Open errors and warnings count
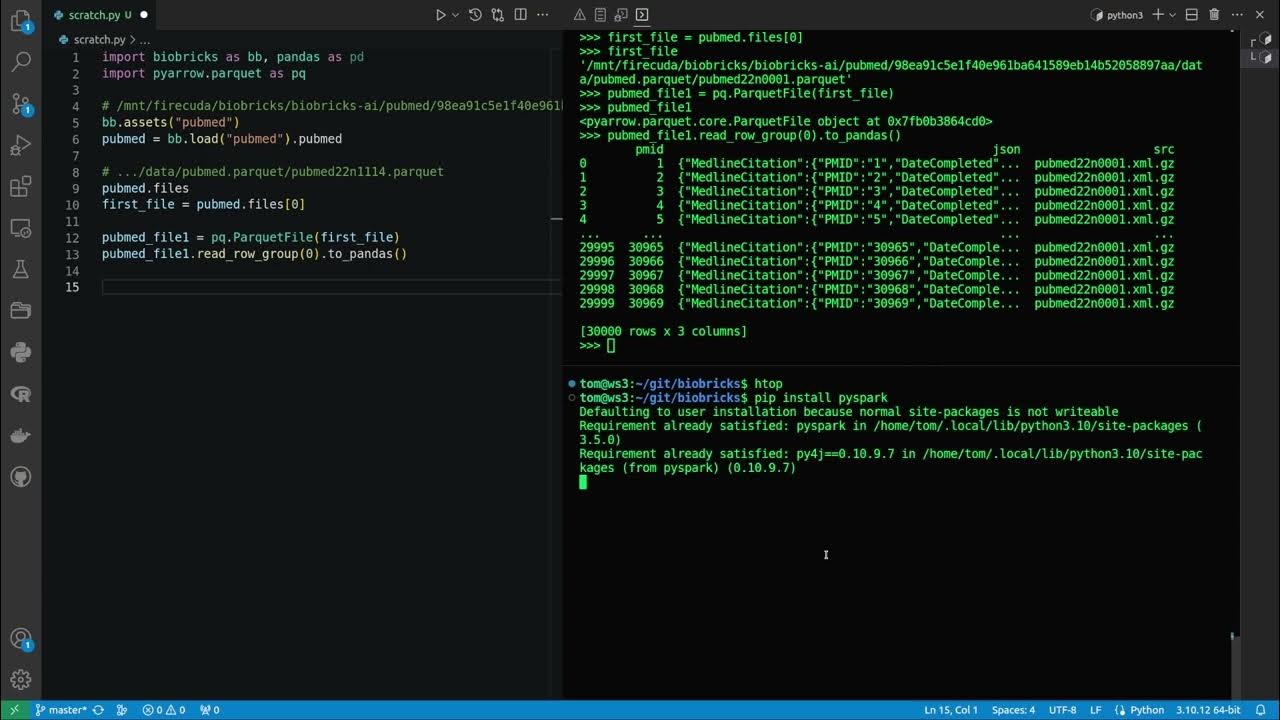Image resolution: width=1280 pixels, height=720 pixels. pos(164,710)
